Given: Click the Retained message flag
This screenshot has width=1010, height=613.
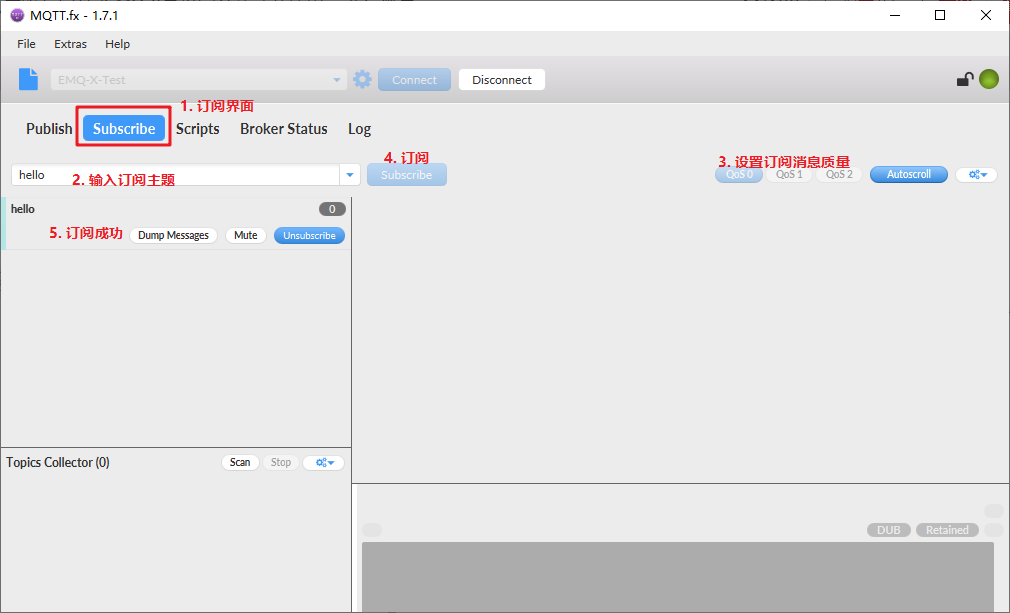Looking at the screenshot, I should click(x=947, y=530).
